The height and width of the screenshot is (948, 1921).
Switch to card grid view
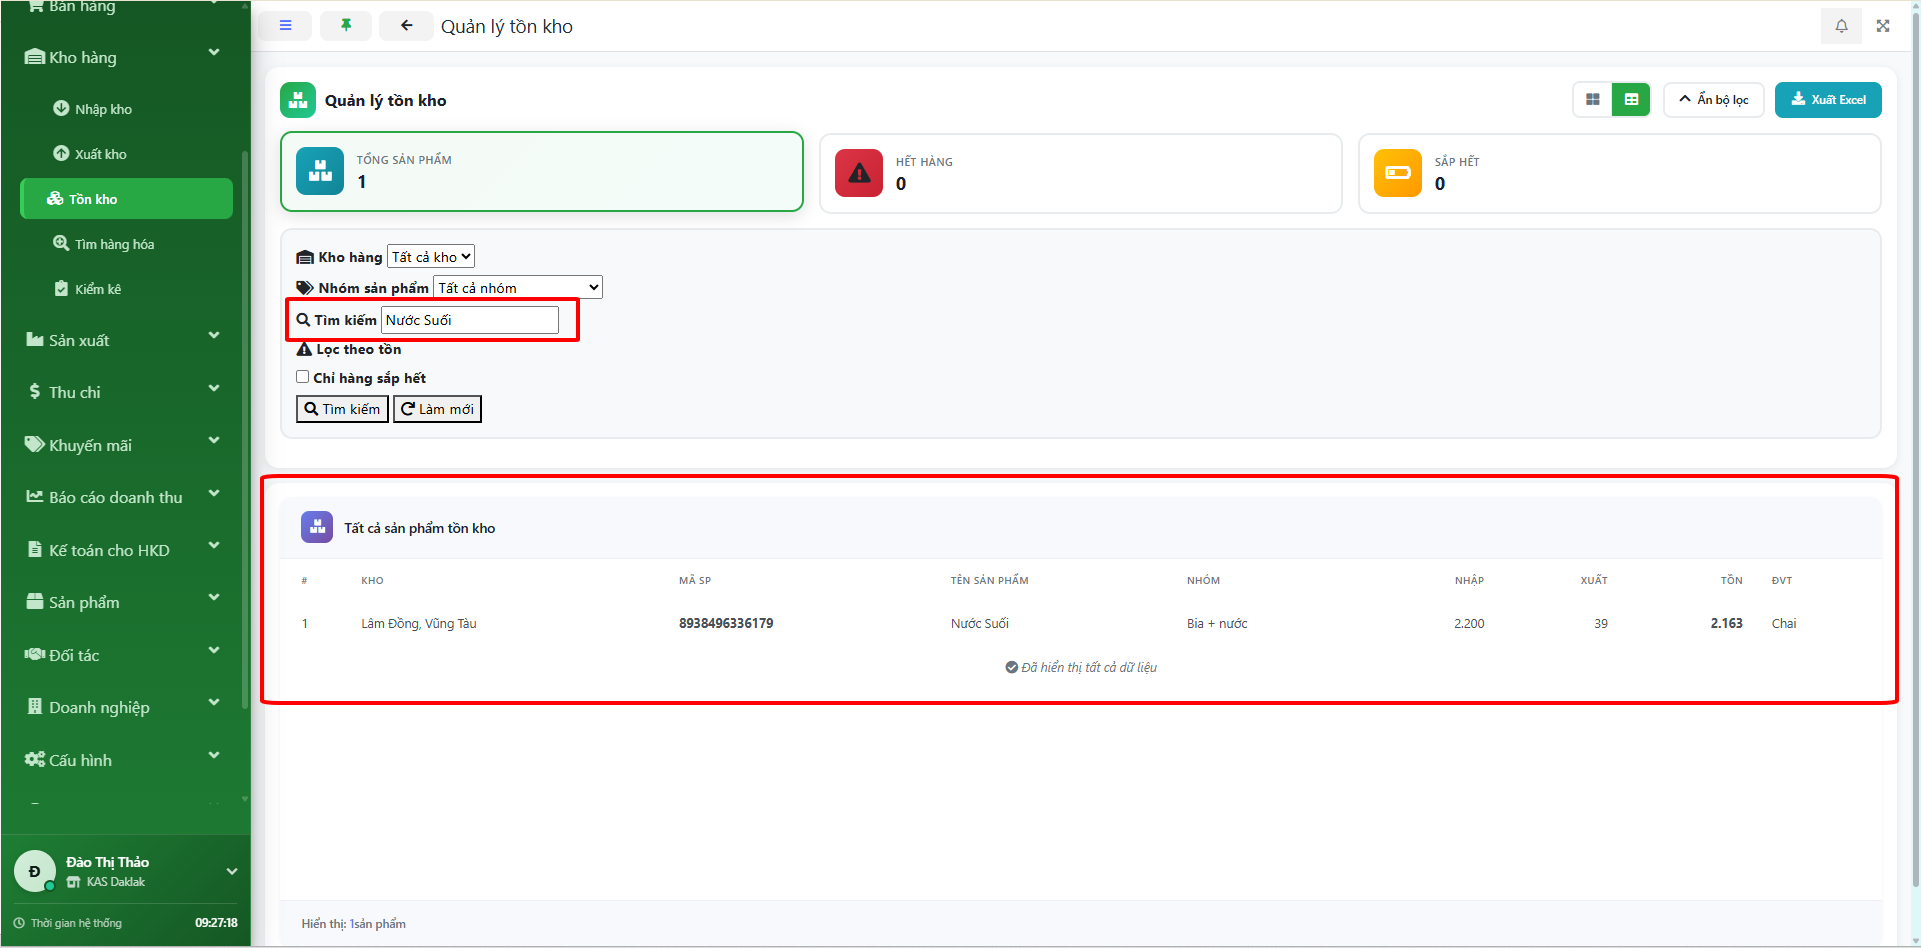1593,100
